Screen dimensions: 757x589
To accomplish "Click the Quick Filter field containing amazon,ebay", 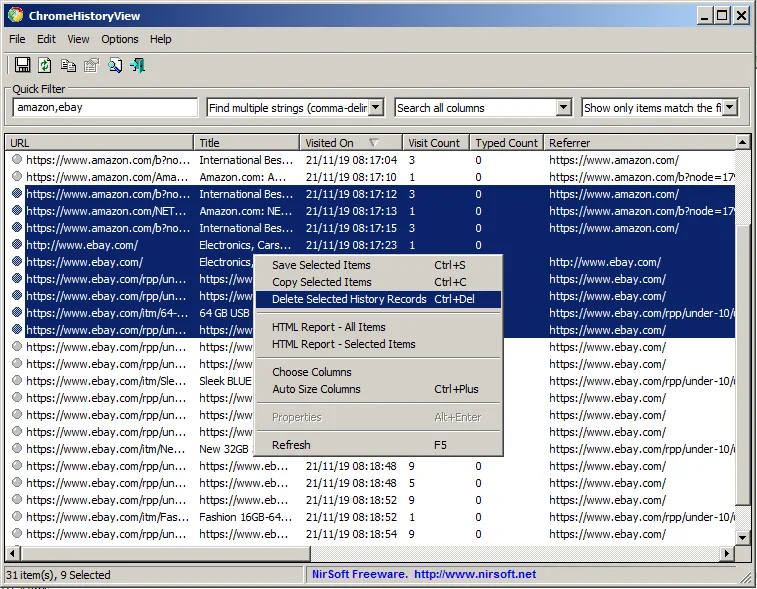I will tap(105, 107).
